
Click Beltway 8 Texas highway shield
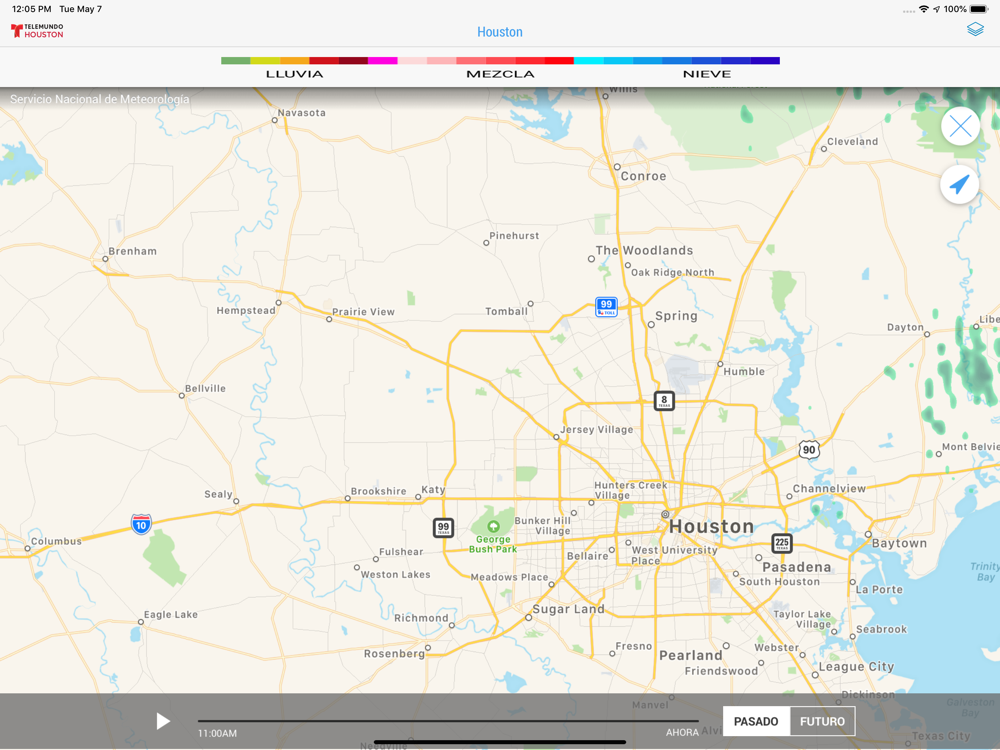click(x=664, y=401)
